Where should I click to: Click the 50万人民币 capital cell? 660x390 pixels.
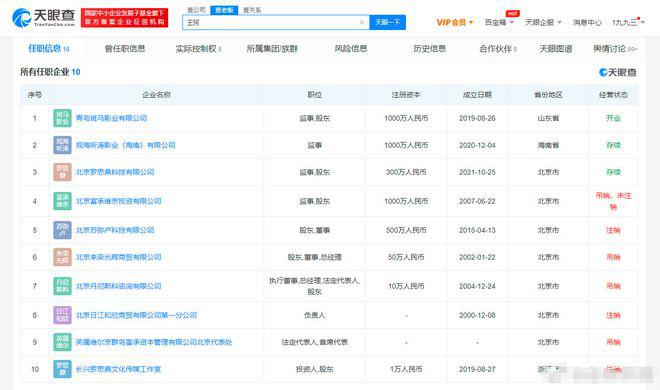click(406, 257)
